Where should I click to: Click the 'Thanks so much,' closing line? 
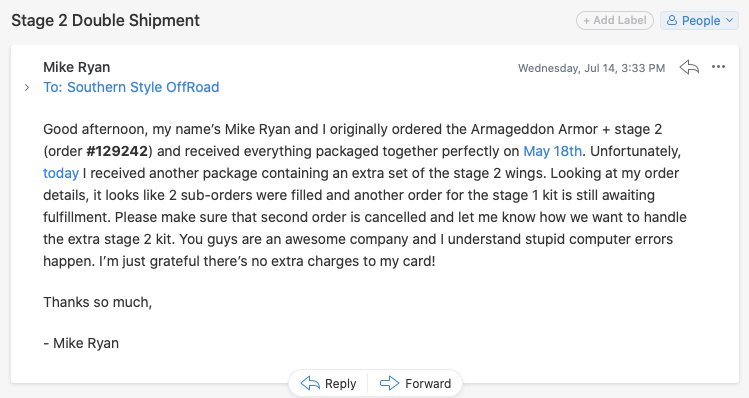point(97,302)
